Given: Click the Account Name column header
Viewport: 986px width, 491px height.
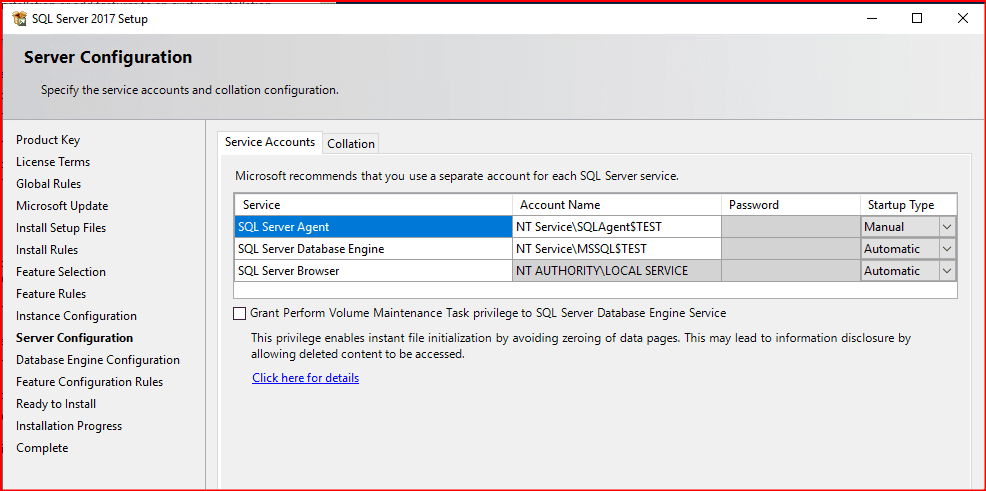Looking at the screenshot, I should pos(615,205).
